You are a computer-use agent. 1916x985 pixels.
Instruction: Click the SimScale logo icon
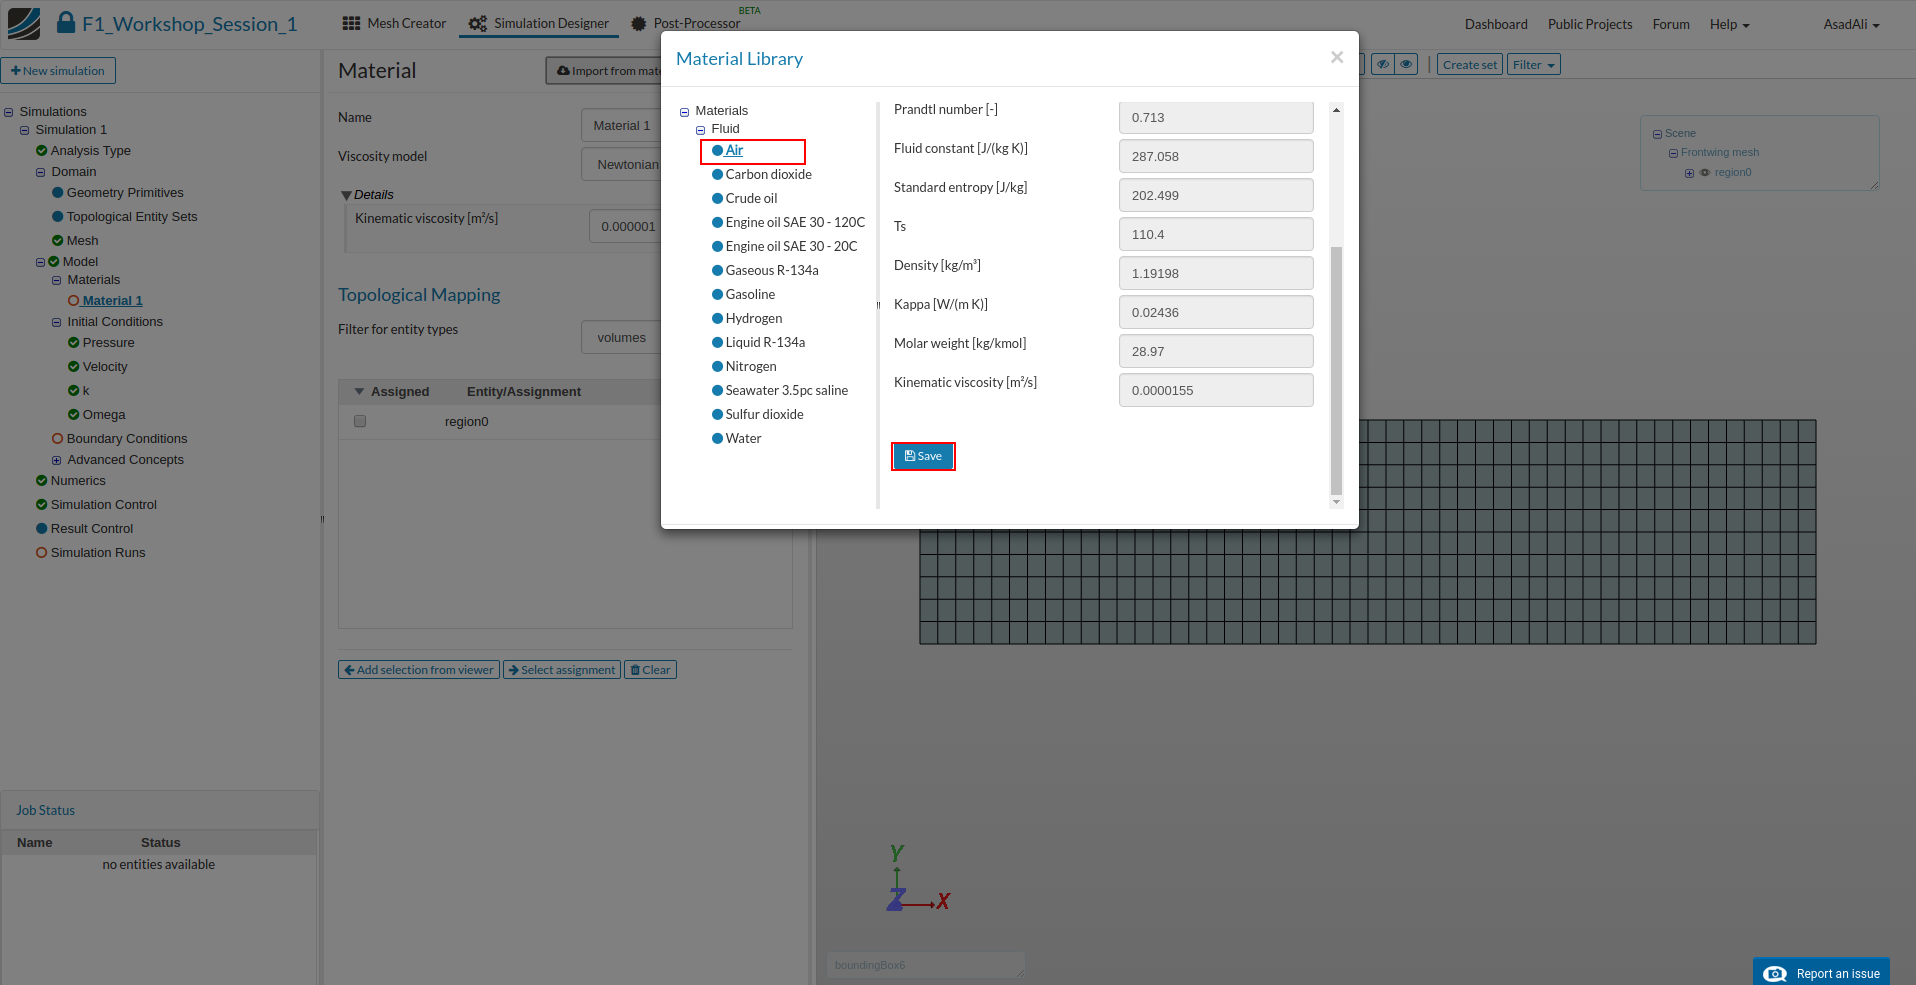point(24,23)
